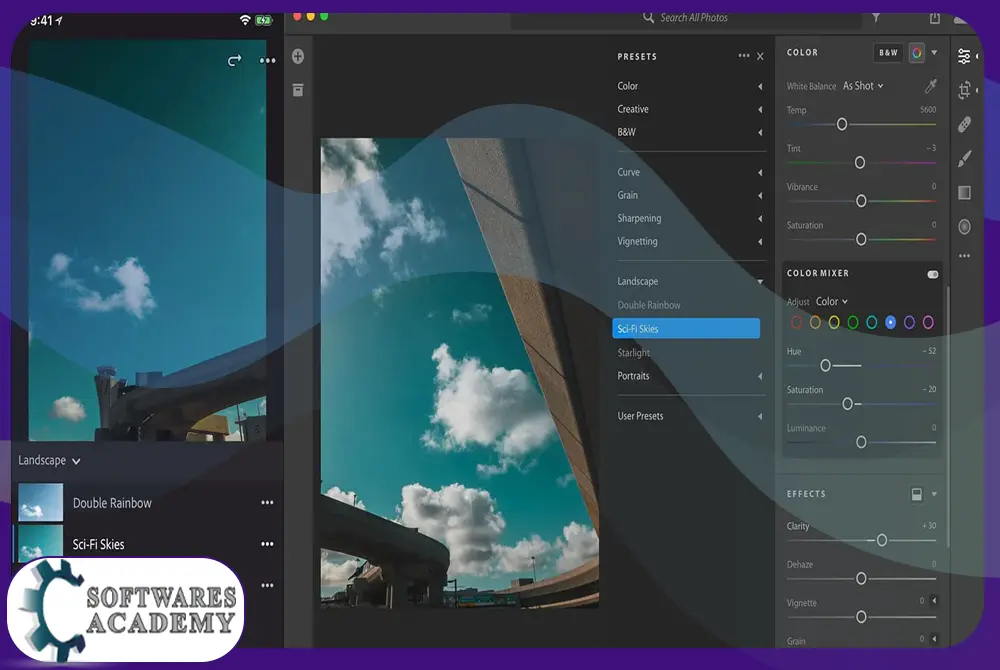Screen dimensions: 1000x670
Task: Open the Edit sliders panel icon
Action: point(964,57)
